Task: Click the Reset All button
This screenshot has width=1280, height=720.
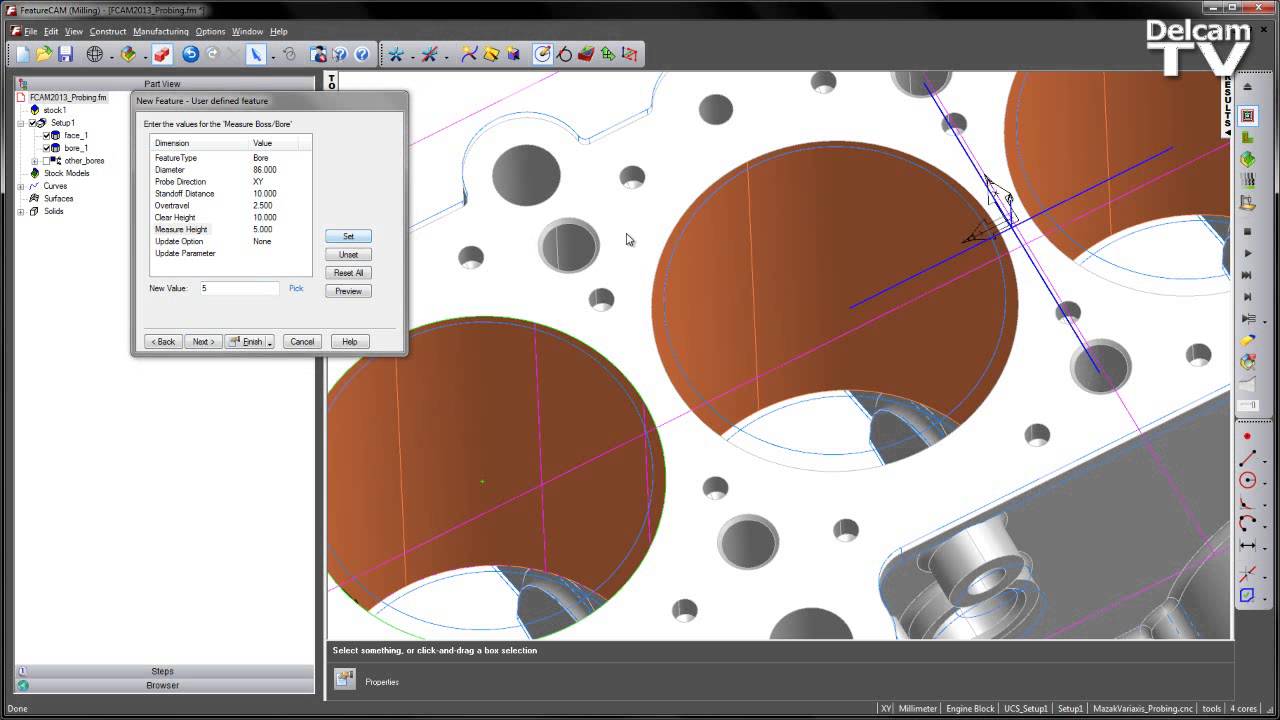Action: pyautogui.click(x=348, y=273)
